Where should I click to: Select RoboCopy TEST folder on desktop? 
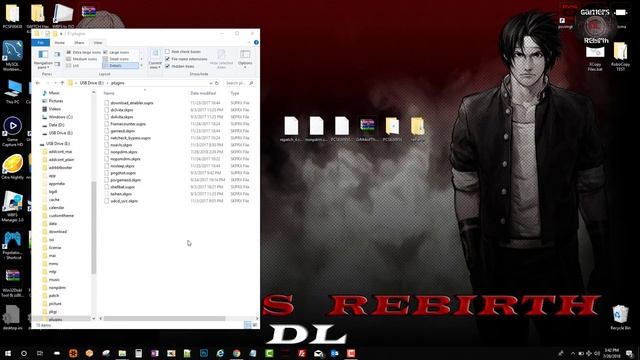(x=620, y=57)
